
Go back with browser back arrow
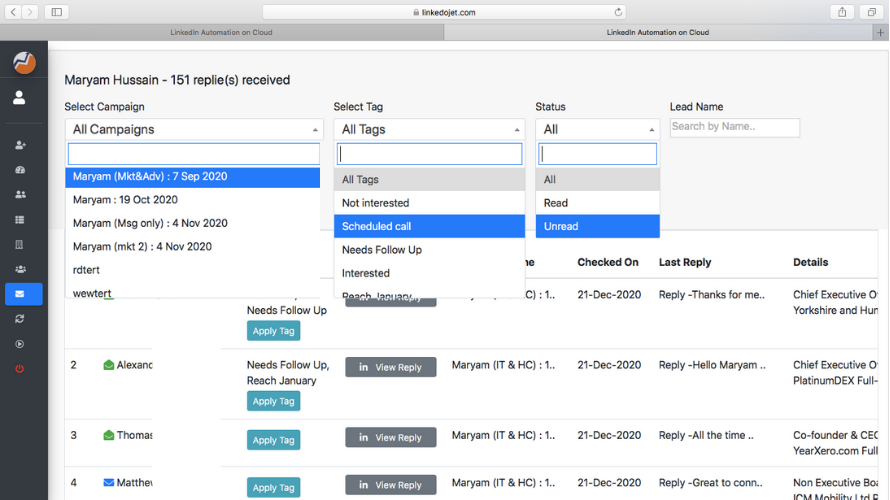pyautogui.click(x=13, y=12)
